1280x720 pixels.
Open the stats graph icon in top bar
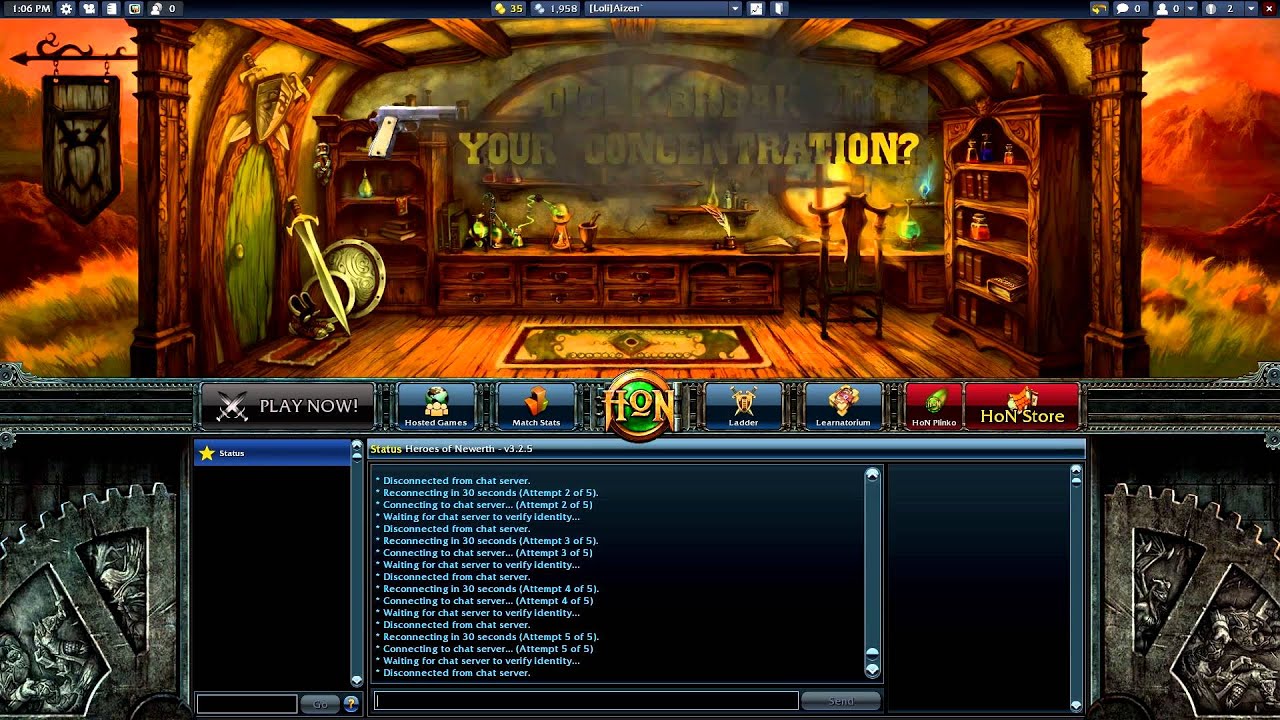click(756, 8)
